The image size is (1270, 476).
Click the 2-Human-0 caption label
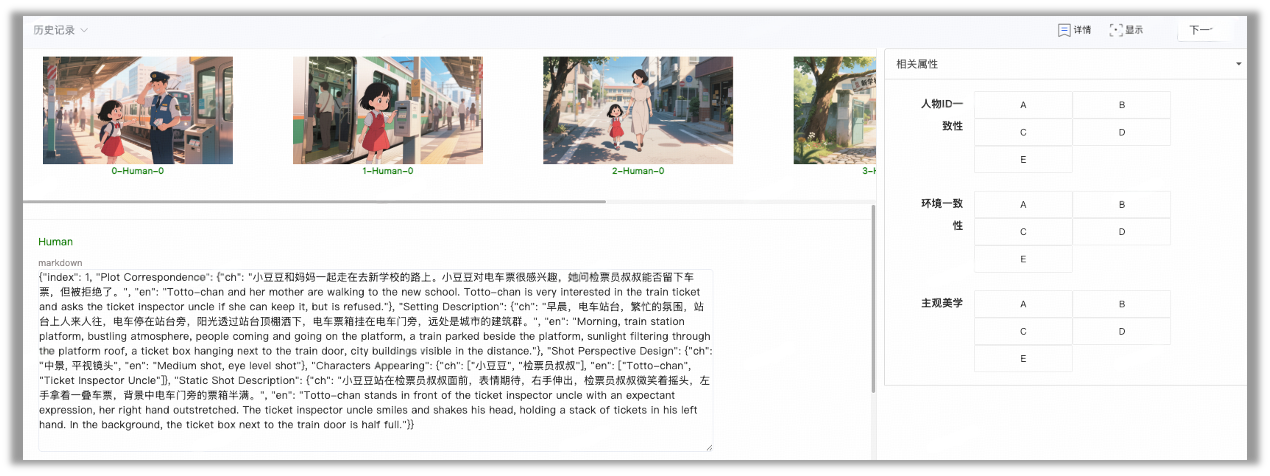[638, 171]
